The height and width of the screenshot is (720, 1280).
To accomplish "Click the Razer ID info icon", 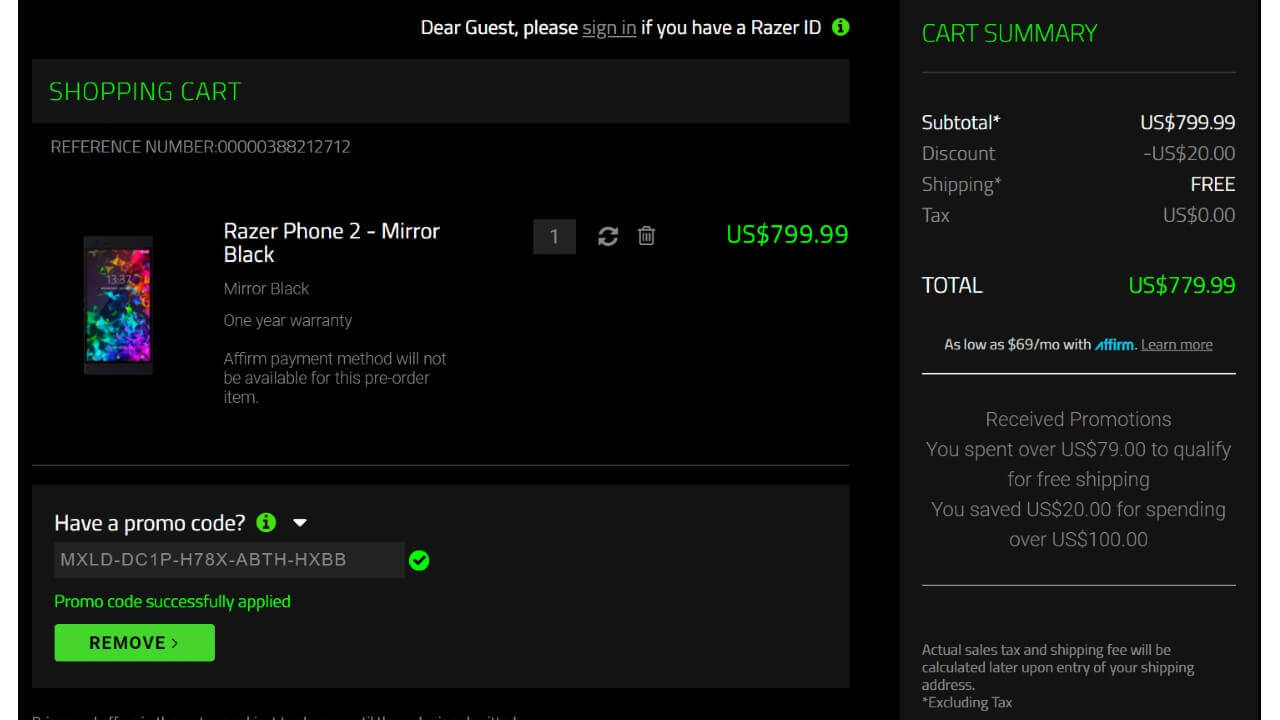I will click(x=841, y=27).
